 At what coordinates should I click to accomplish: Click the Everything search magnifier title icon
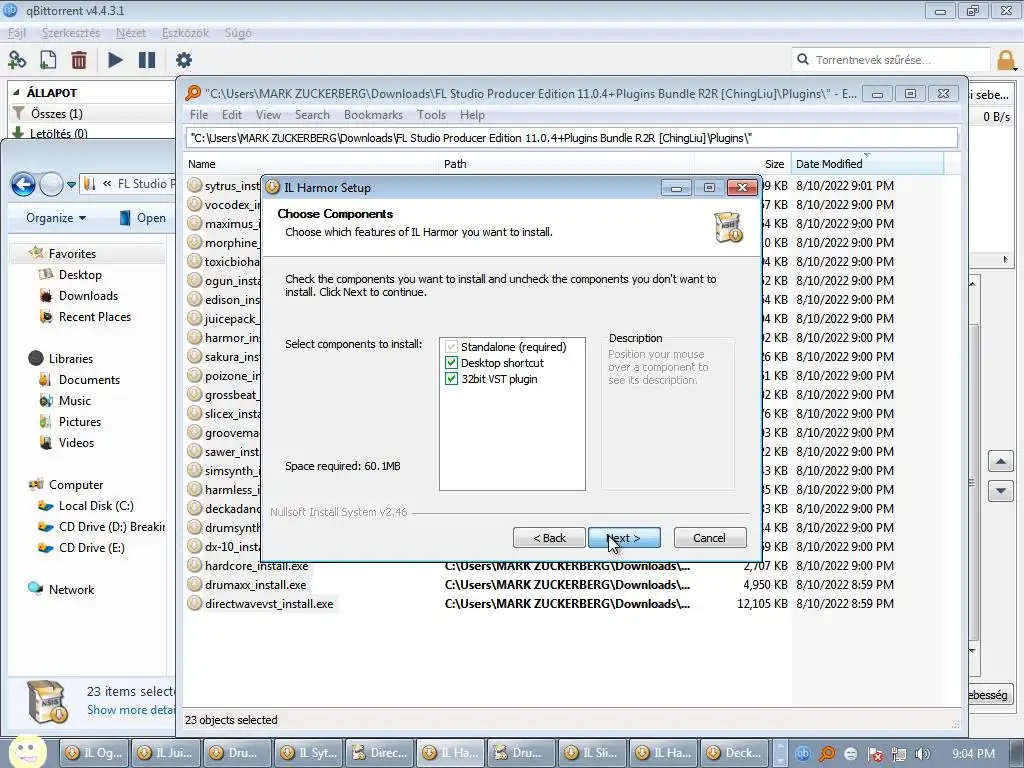pos(193,93)
